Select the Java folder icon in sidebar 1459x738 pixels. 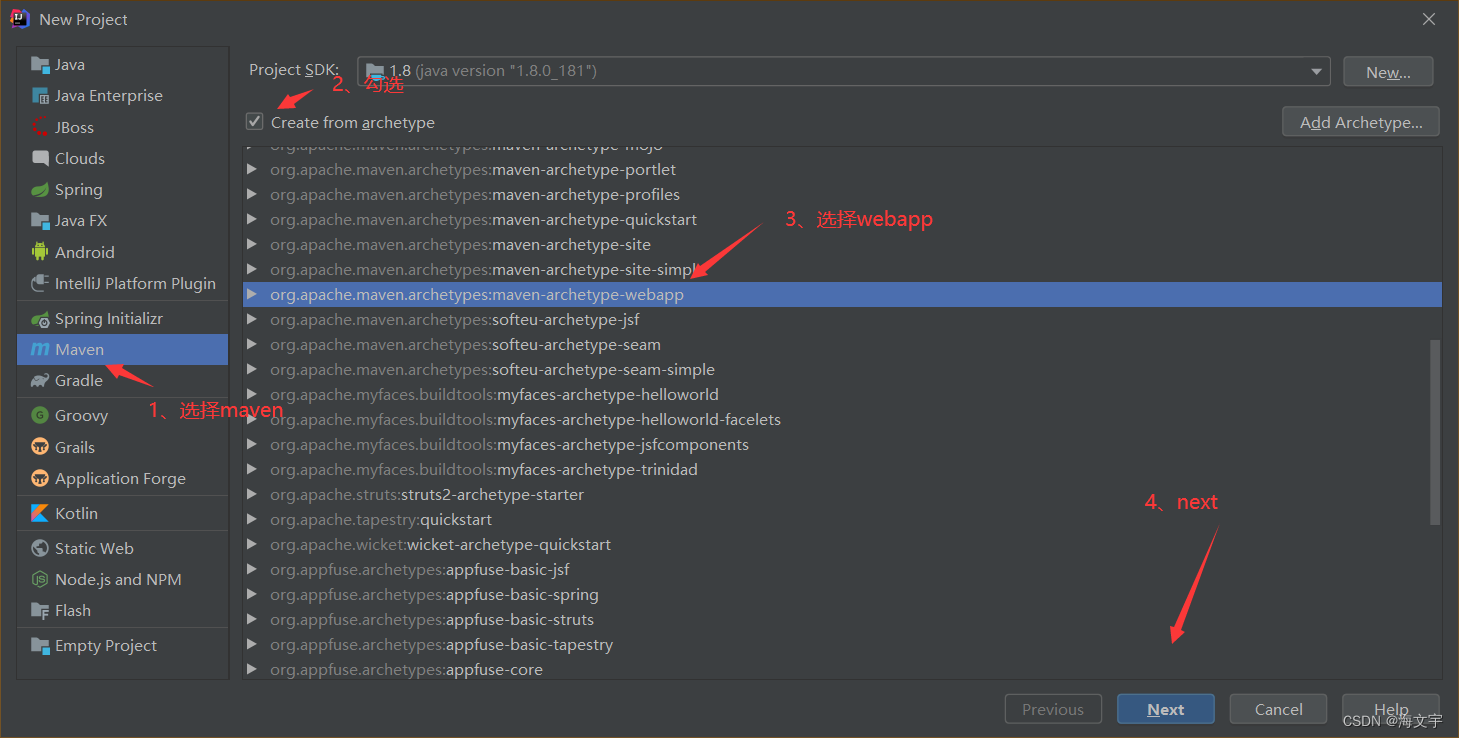40,65
